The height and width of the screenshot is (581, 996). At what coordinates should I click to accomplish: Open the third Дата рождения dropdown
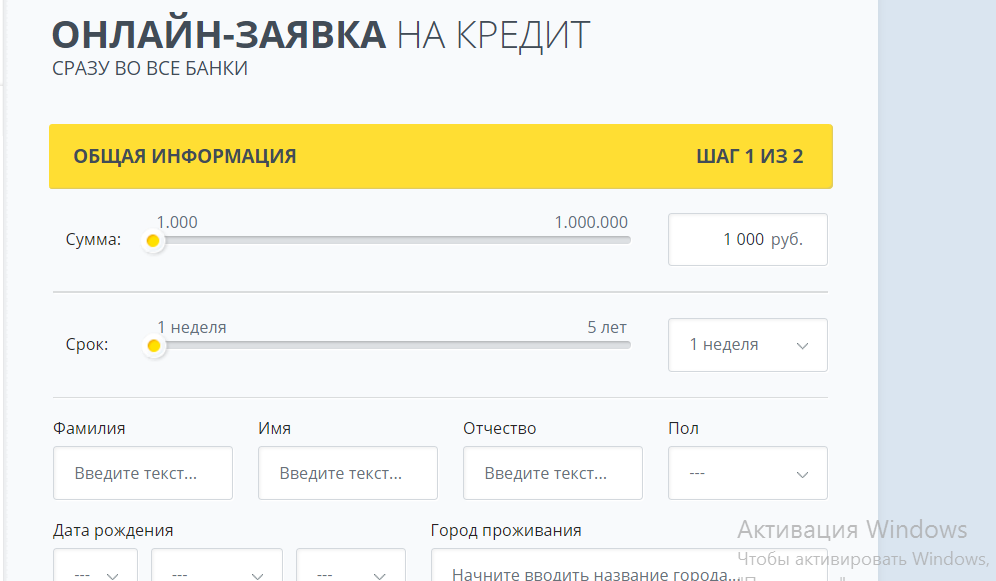(350, 573)
